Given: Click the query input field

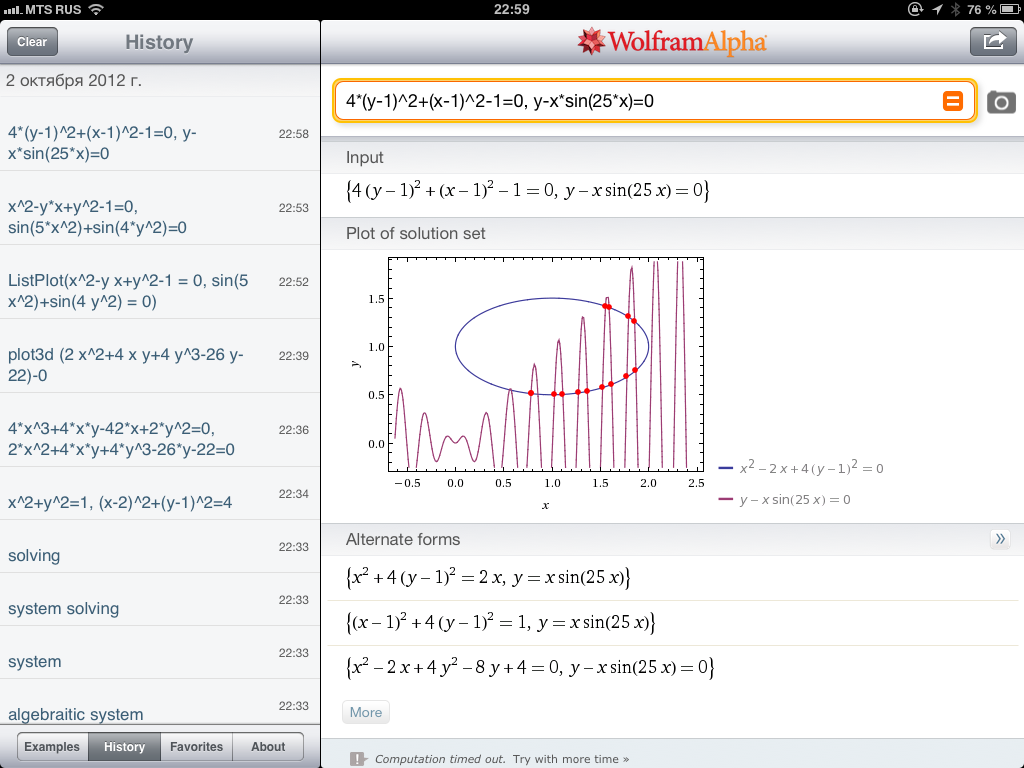Looking at the screenshot, I should click(x=636, y=101).
